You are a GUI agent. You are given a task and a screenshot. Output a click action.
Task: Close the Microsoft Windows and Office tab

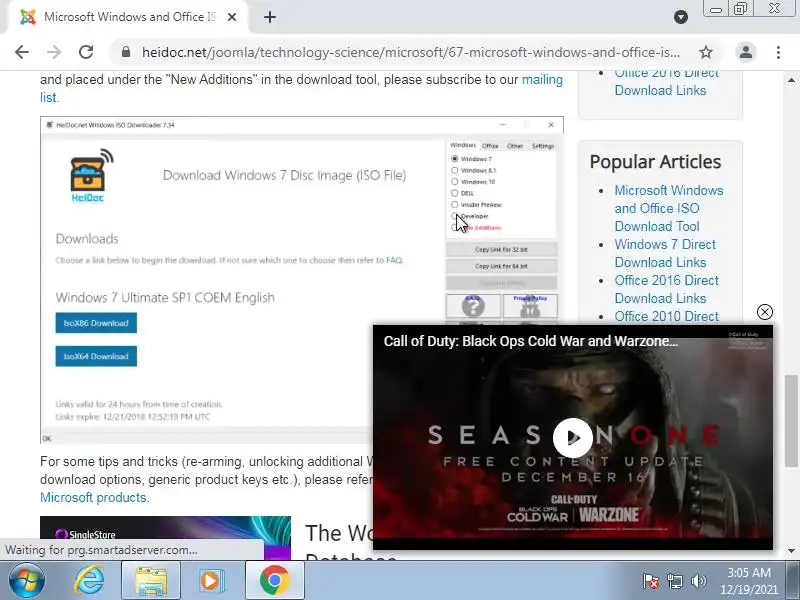click(x=232, y=17)
